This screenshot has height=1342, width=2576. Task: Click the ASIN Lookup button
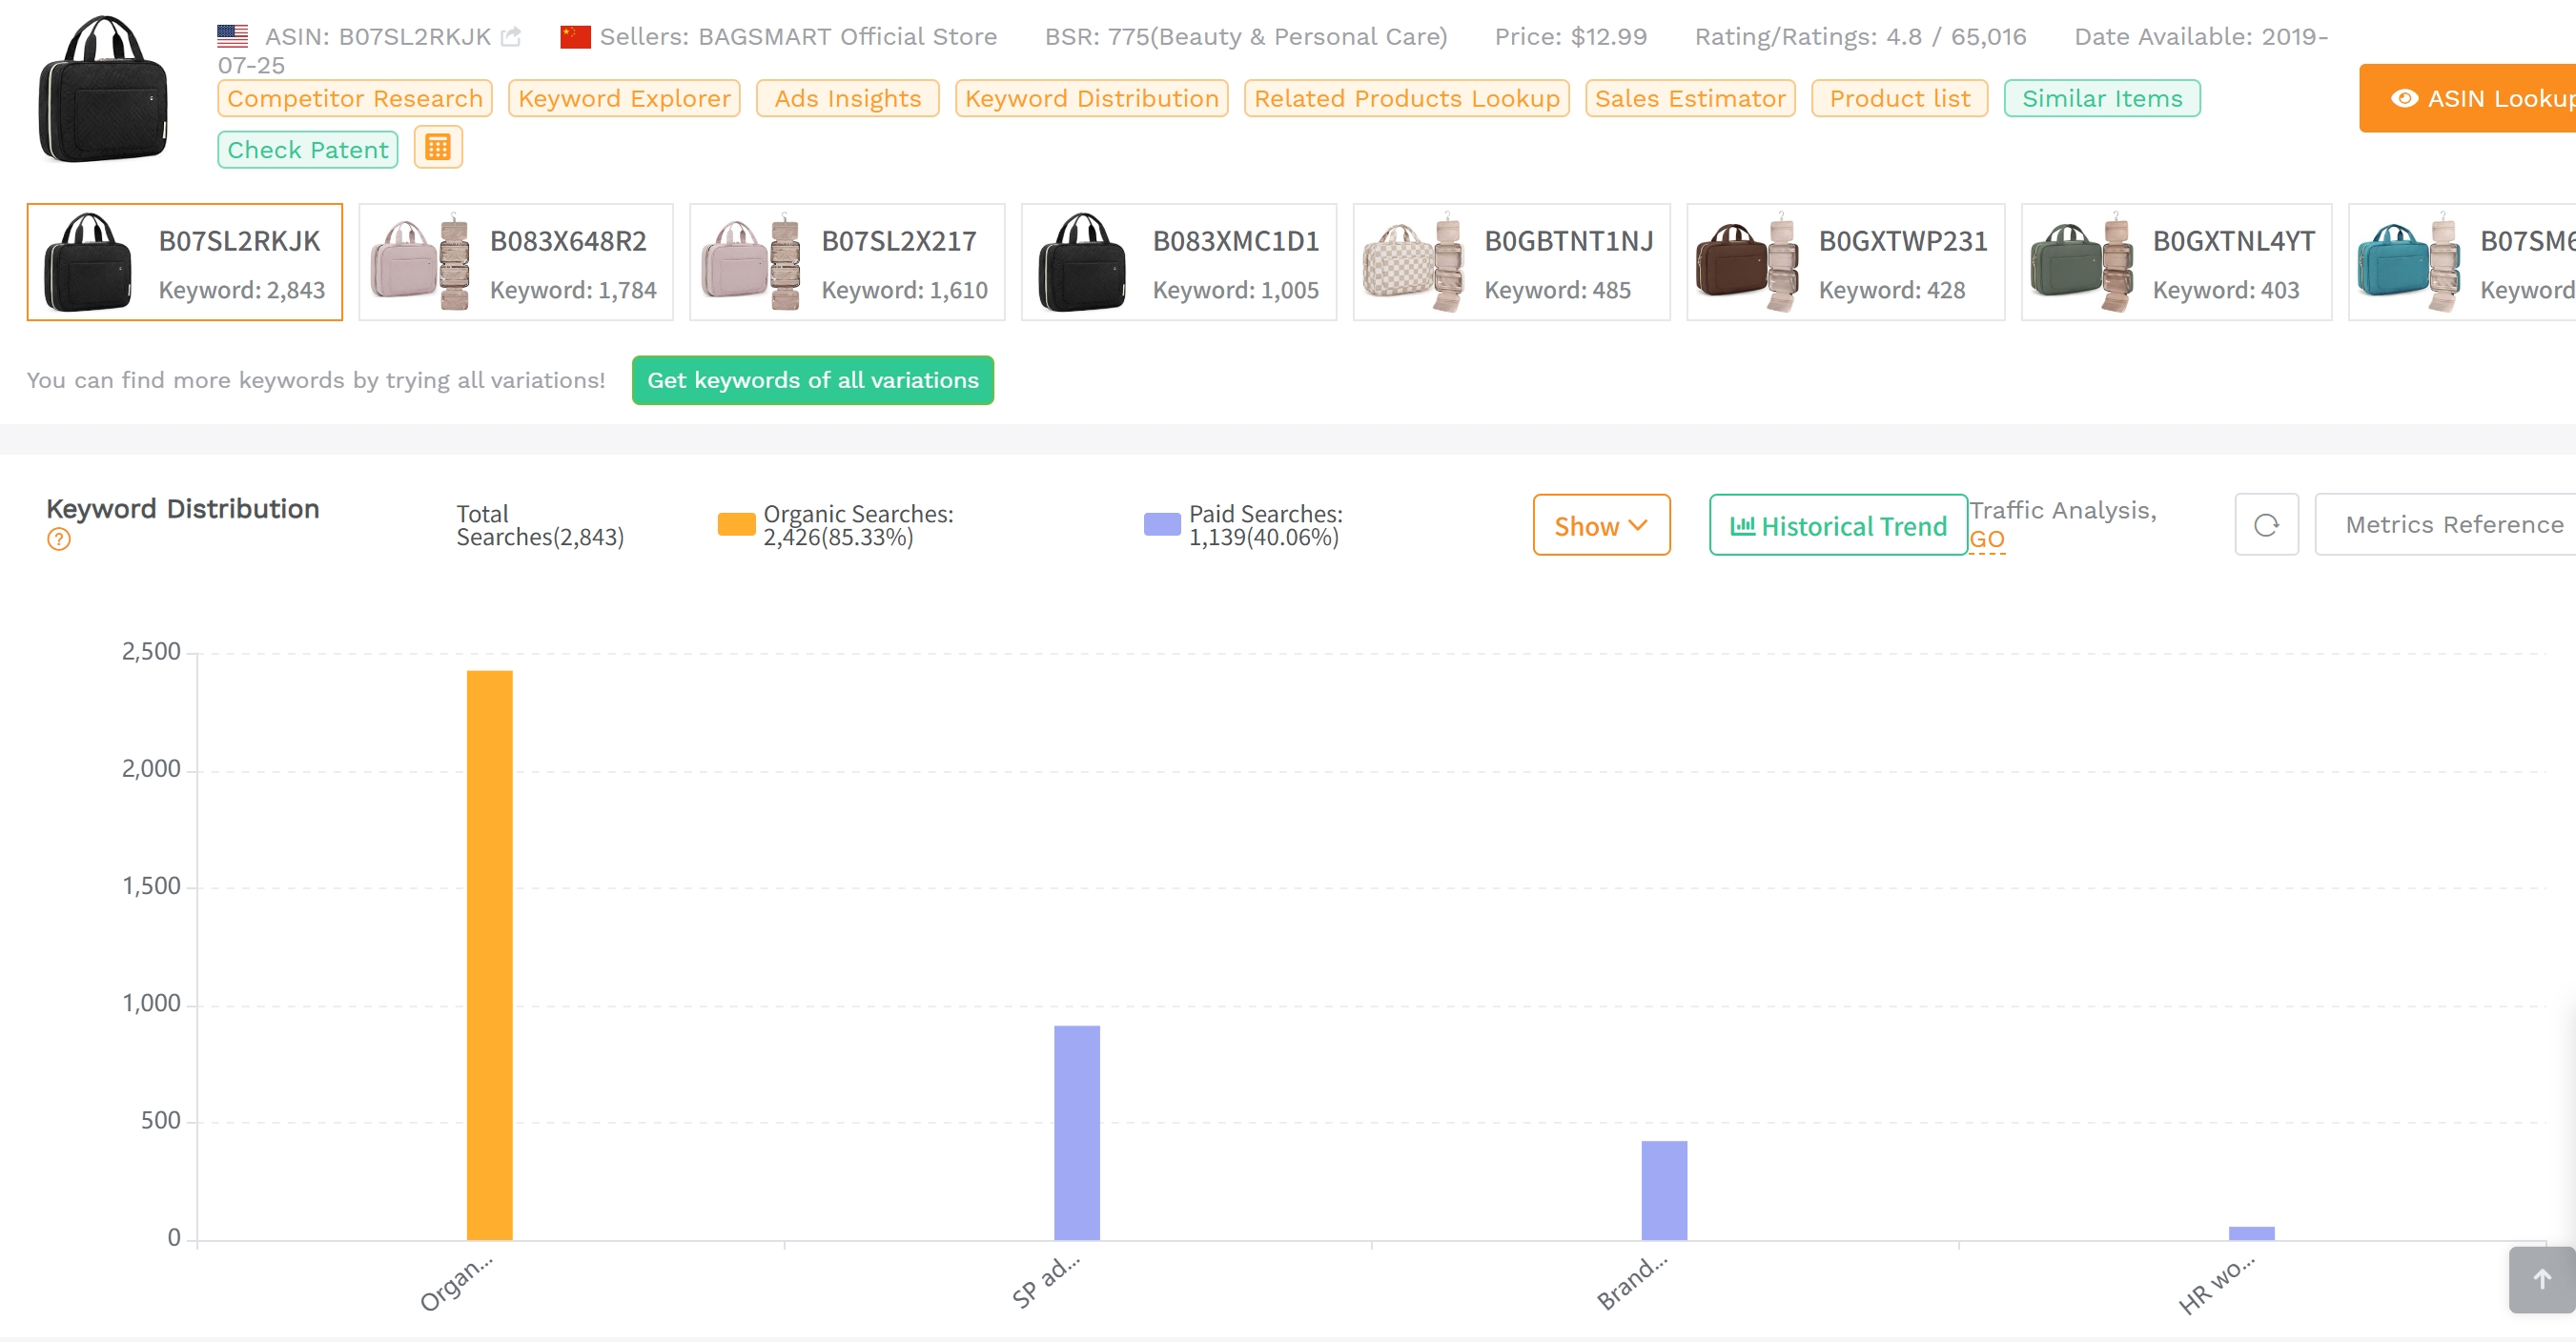click(x=2467, y=98)
